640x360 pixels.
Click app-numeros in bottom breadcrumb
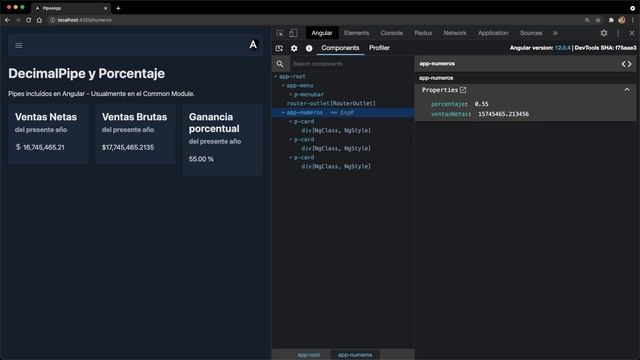(x=355, y=355)
